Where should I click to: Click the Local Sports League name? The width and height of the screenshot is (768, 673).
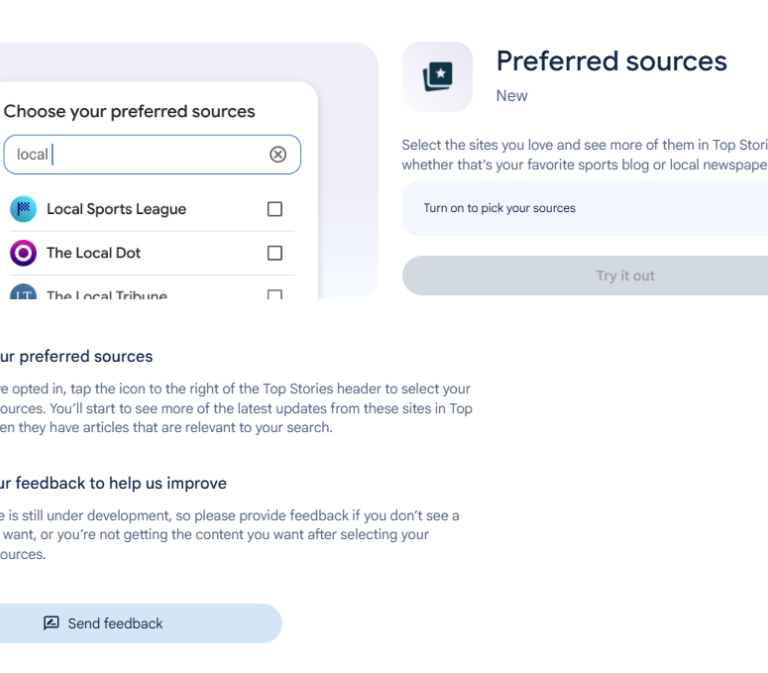116,209
